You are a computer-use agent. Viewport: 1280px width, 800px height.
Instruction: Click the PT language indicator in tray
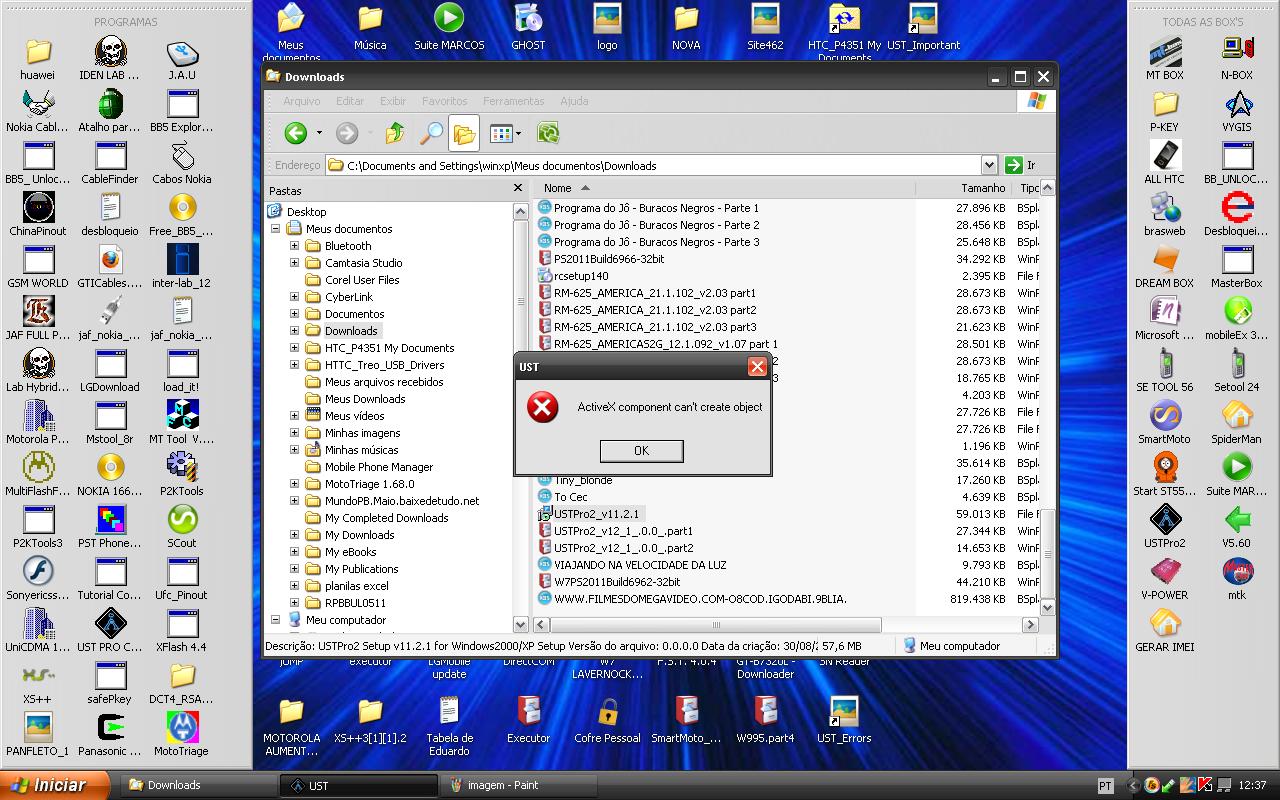(1105, 785)
